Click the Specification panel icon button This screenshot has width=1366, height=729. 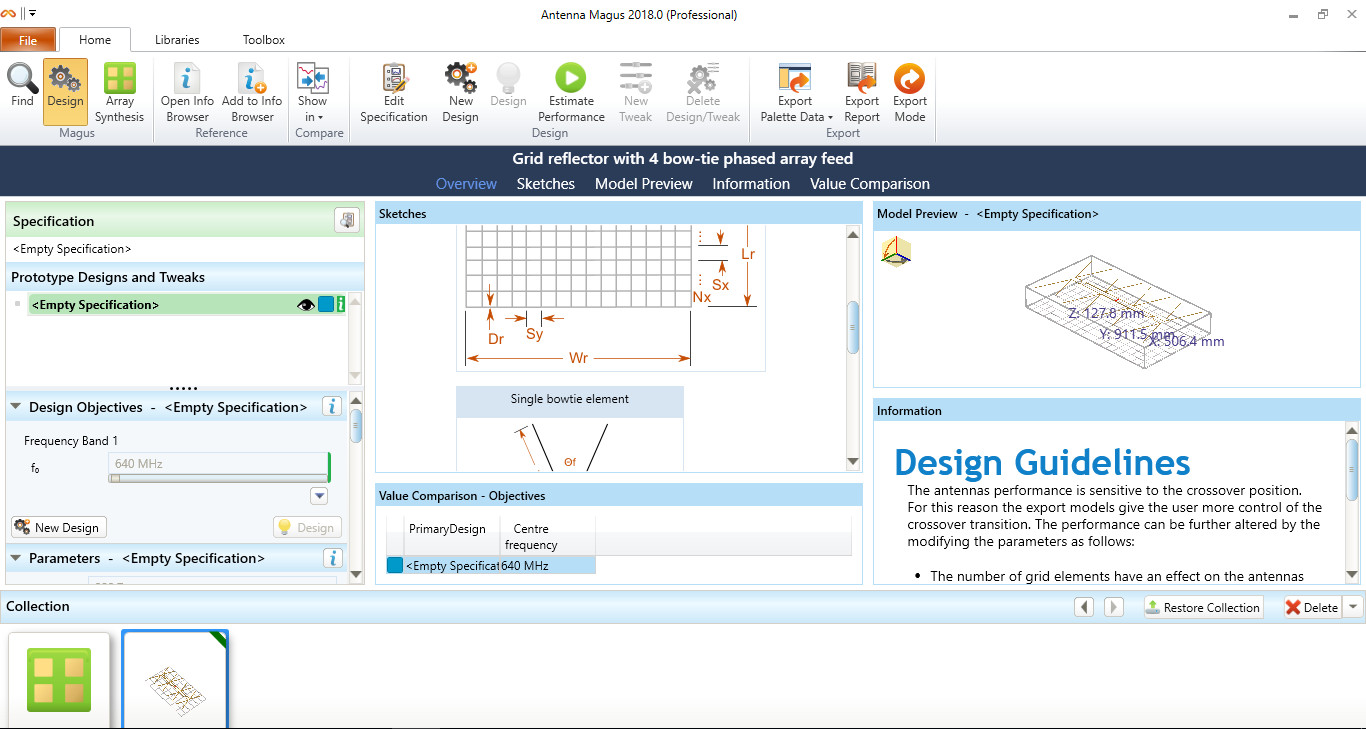click(x=347, y=221)
